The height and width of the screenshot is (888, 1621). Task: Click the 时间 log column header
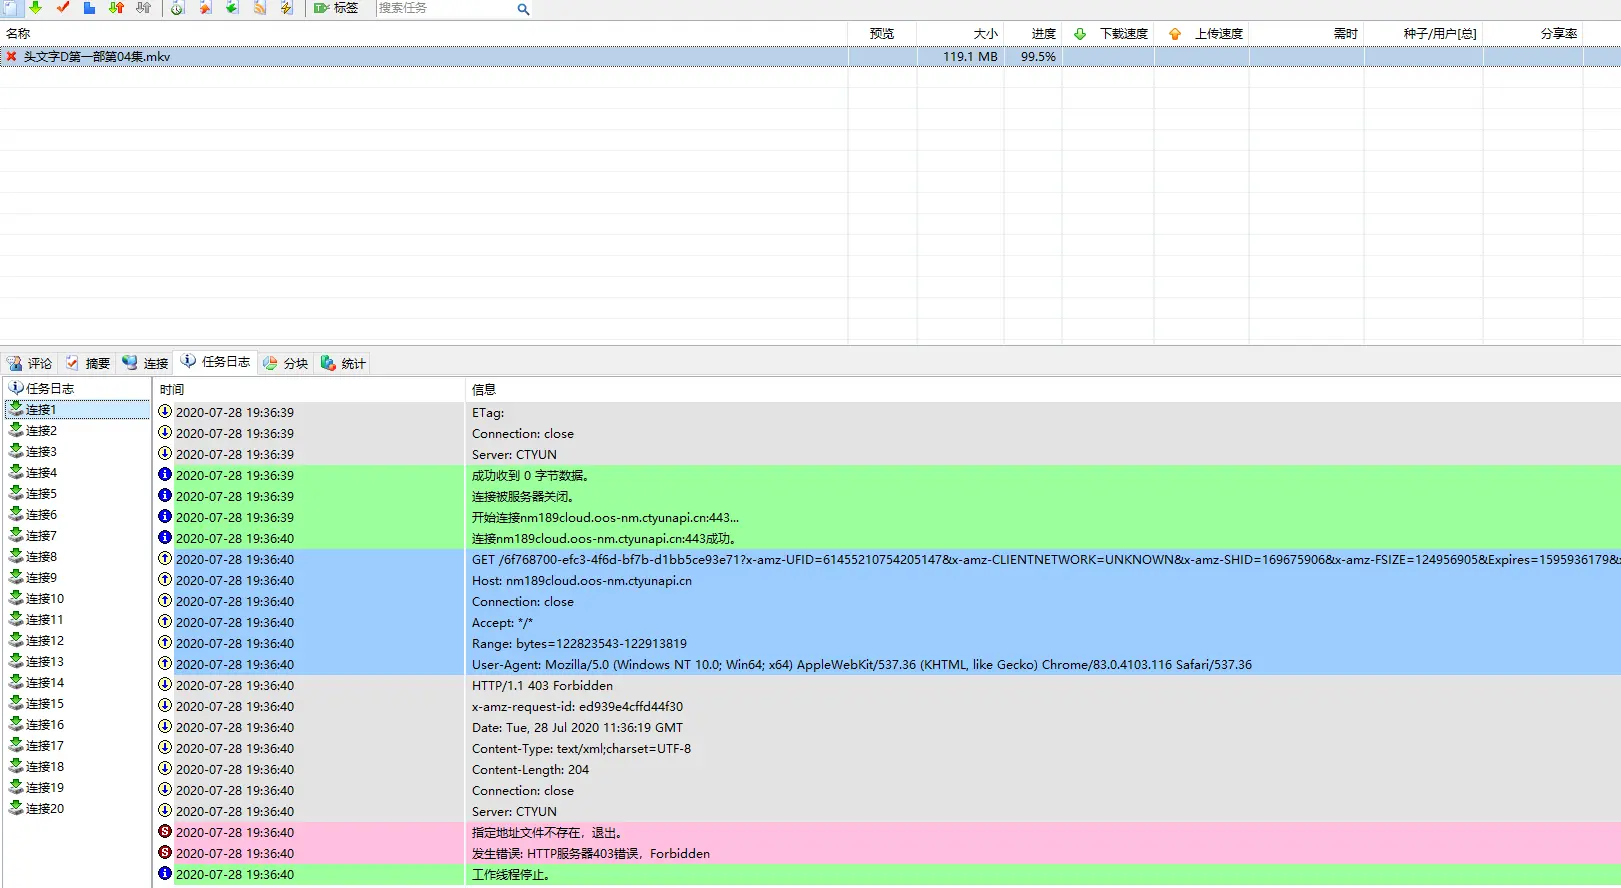[x=309, y=390]
